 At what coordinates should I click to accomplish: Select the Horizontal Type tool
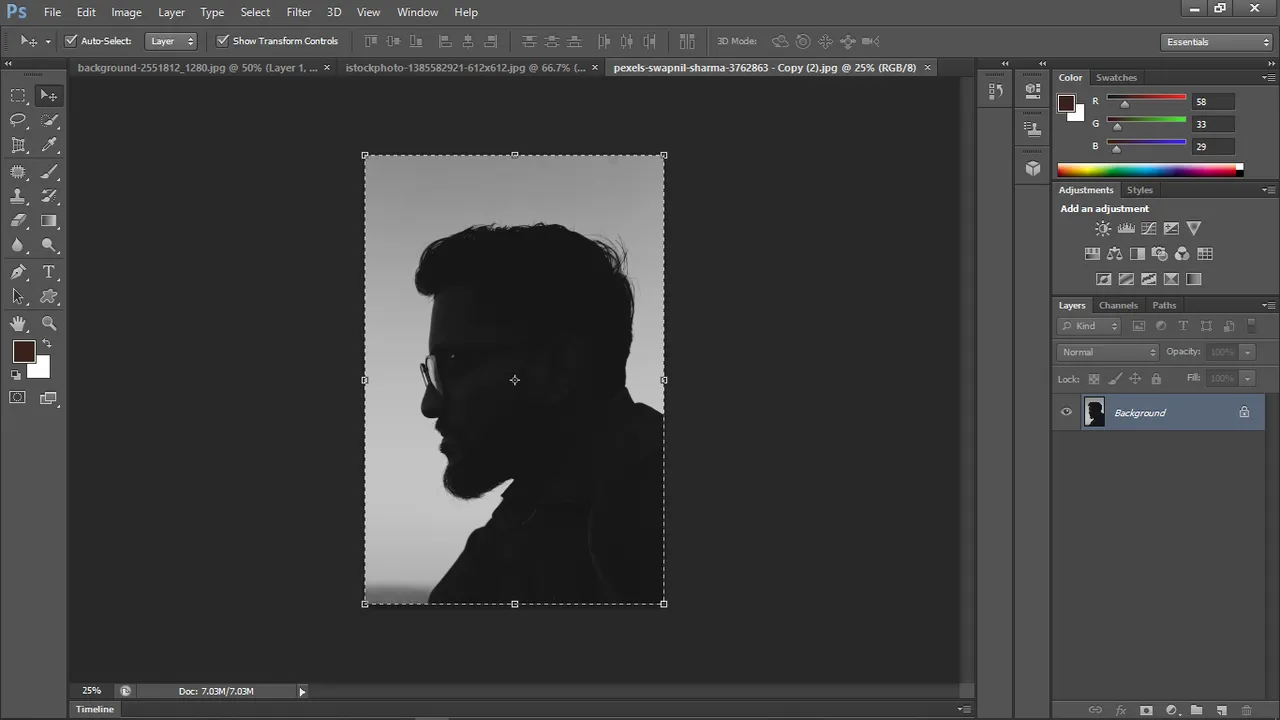(x=49, y=272)
